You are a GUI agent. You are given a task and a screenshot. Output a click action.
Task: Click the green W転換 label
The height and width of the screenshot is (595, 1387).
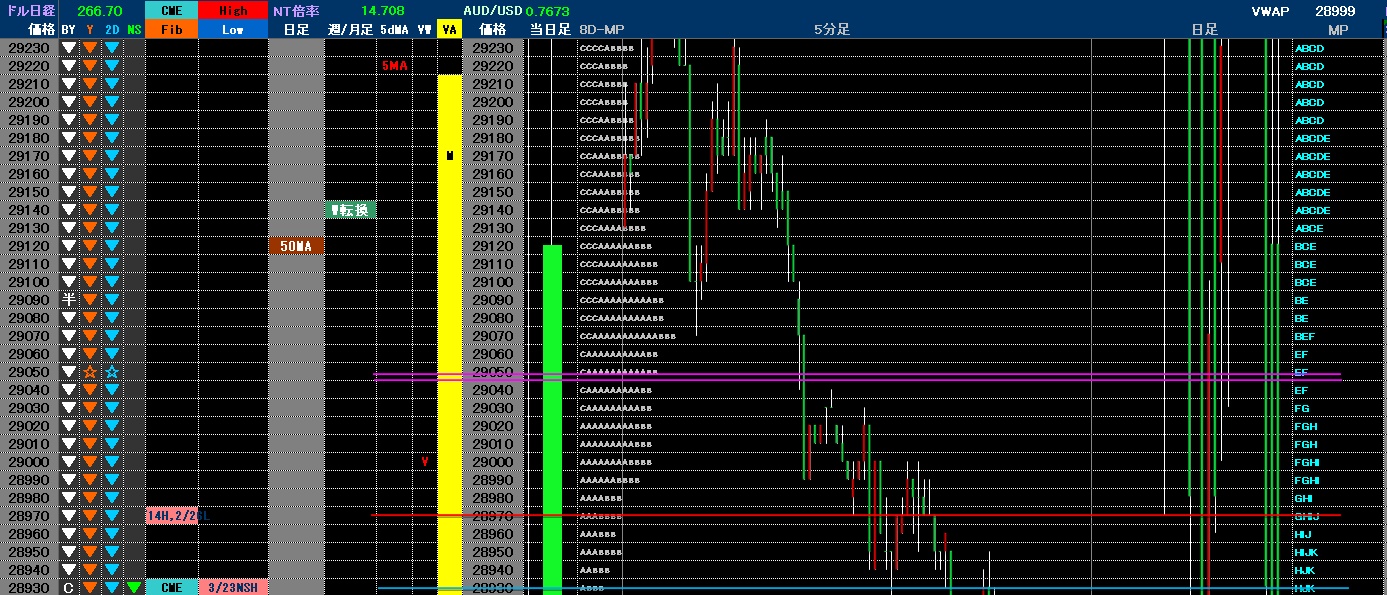(x=351, y=210)
